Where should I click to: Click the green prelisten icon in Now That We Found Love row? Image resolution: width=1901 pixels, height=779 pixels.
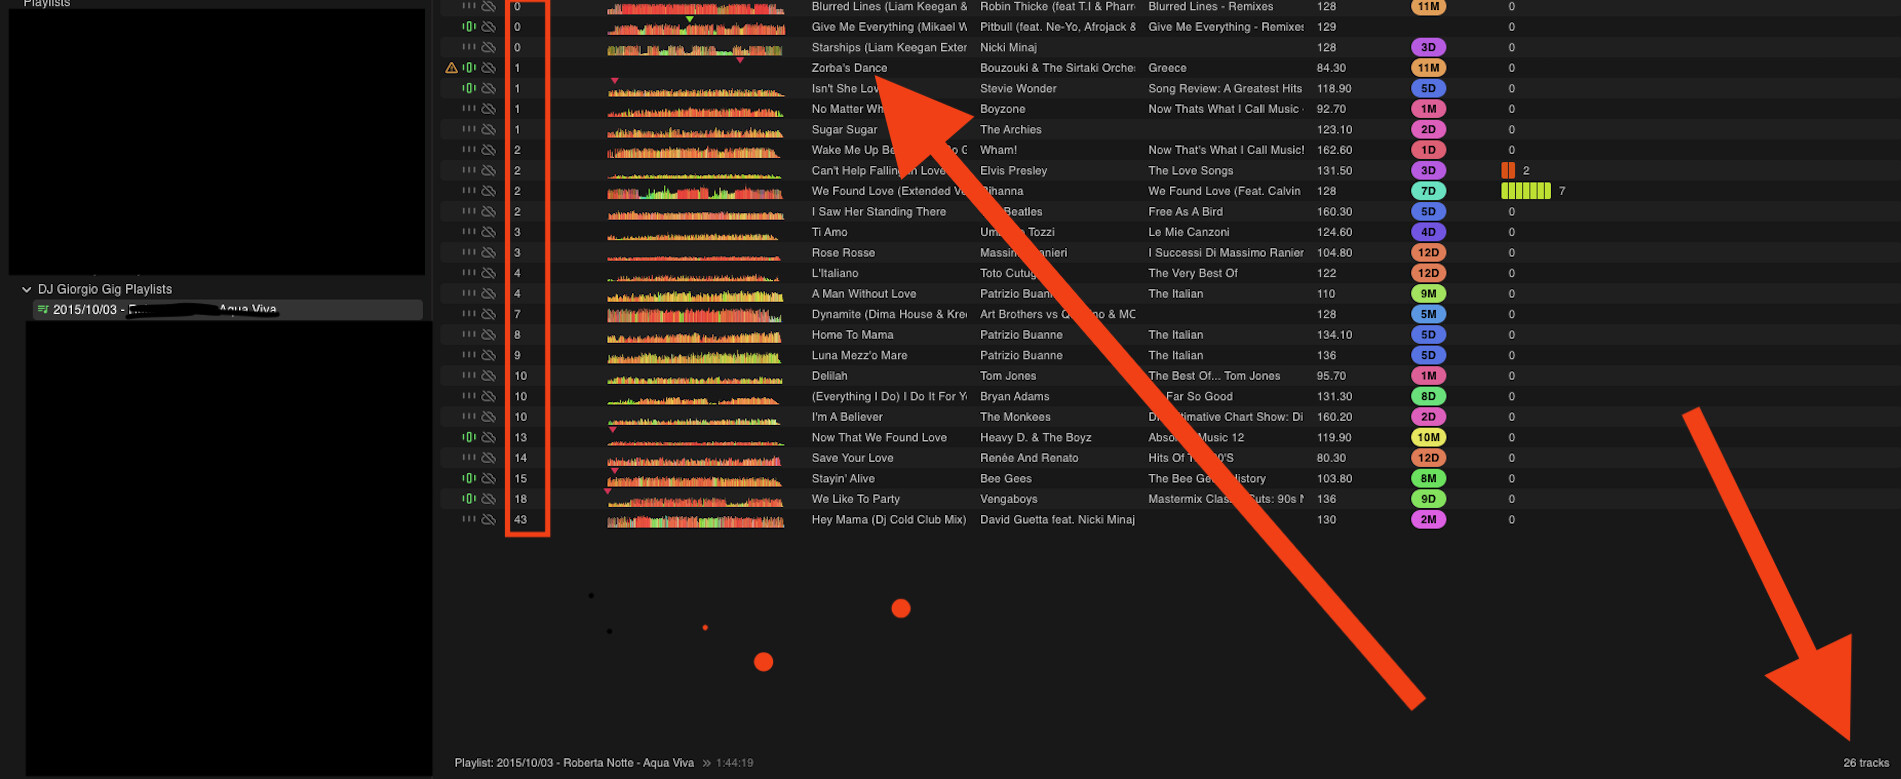(469, 437)
